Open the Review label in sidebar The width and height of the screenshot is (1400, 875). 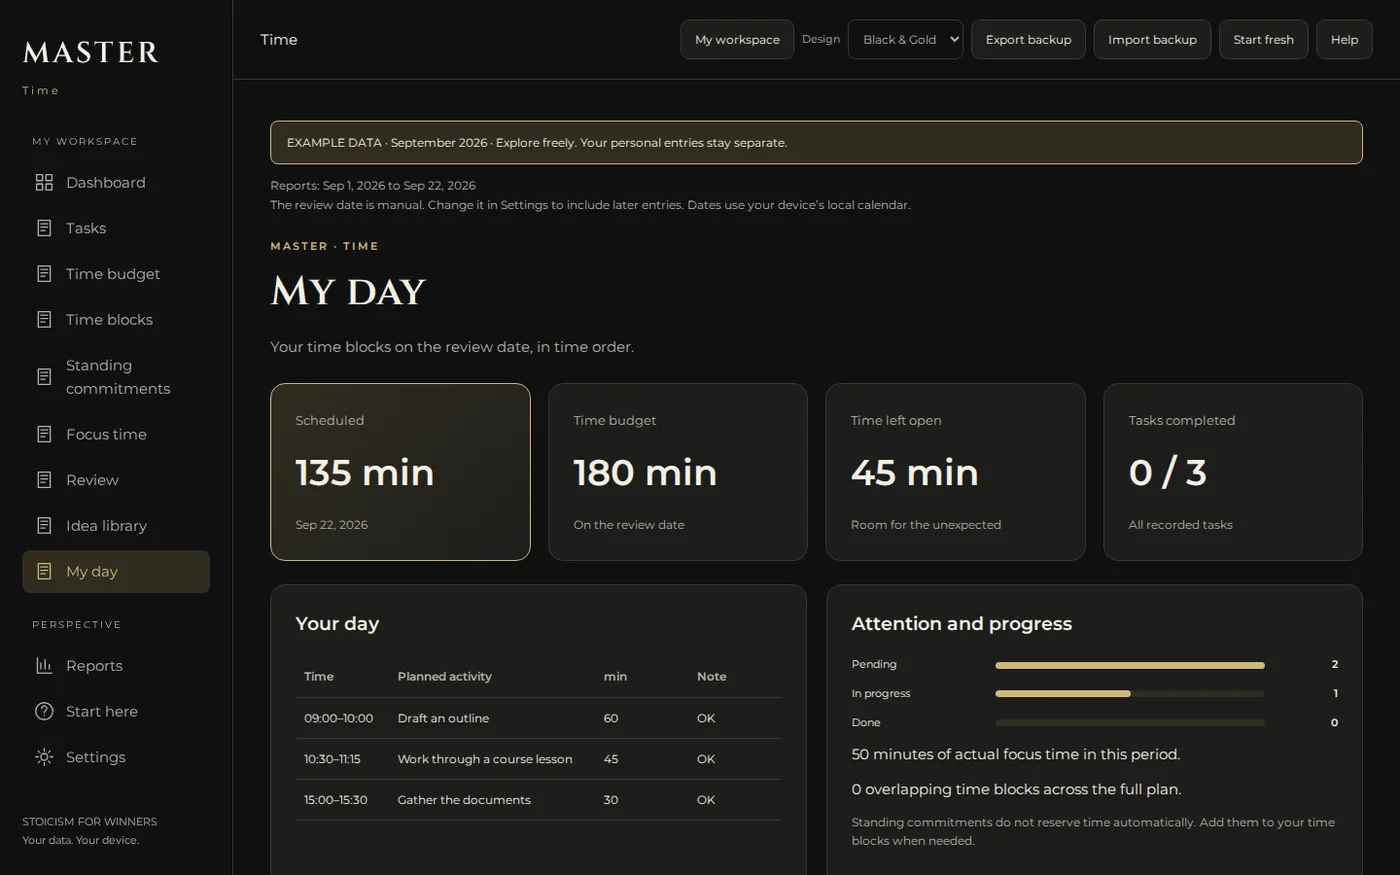pos(92,480)
